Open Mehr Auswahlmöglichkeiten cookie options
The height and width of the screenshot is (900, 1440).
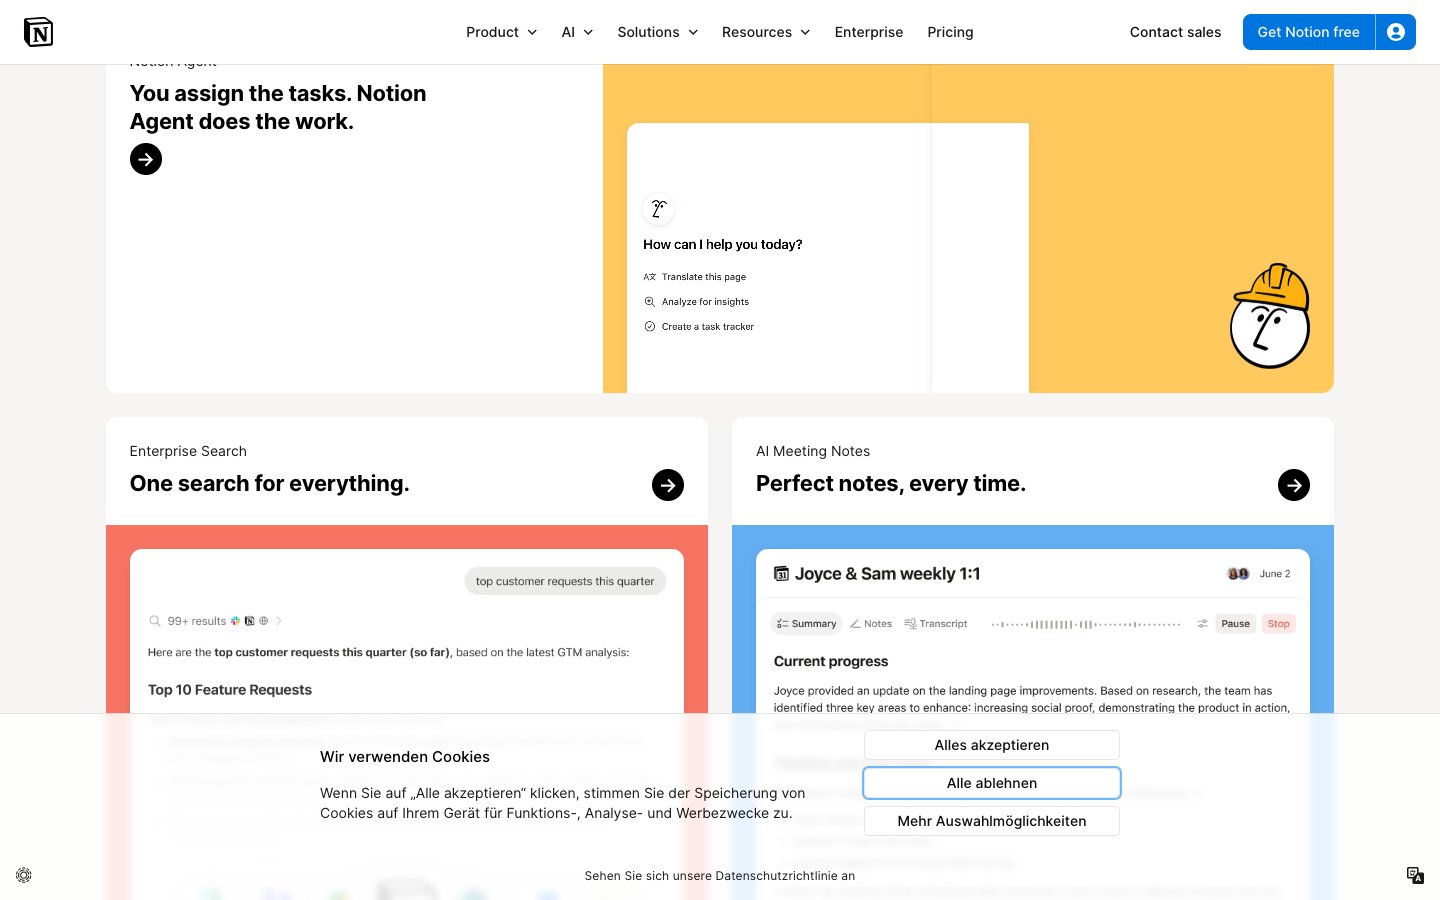[991, 821]
